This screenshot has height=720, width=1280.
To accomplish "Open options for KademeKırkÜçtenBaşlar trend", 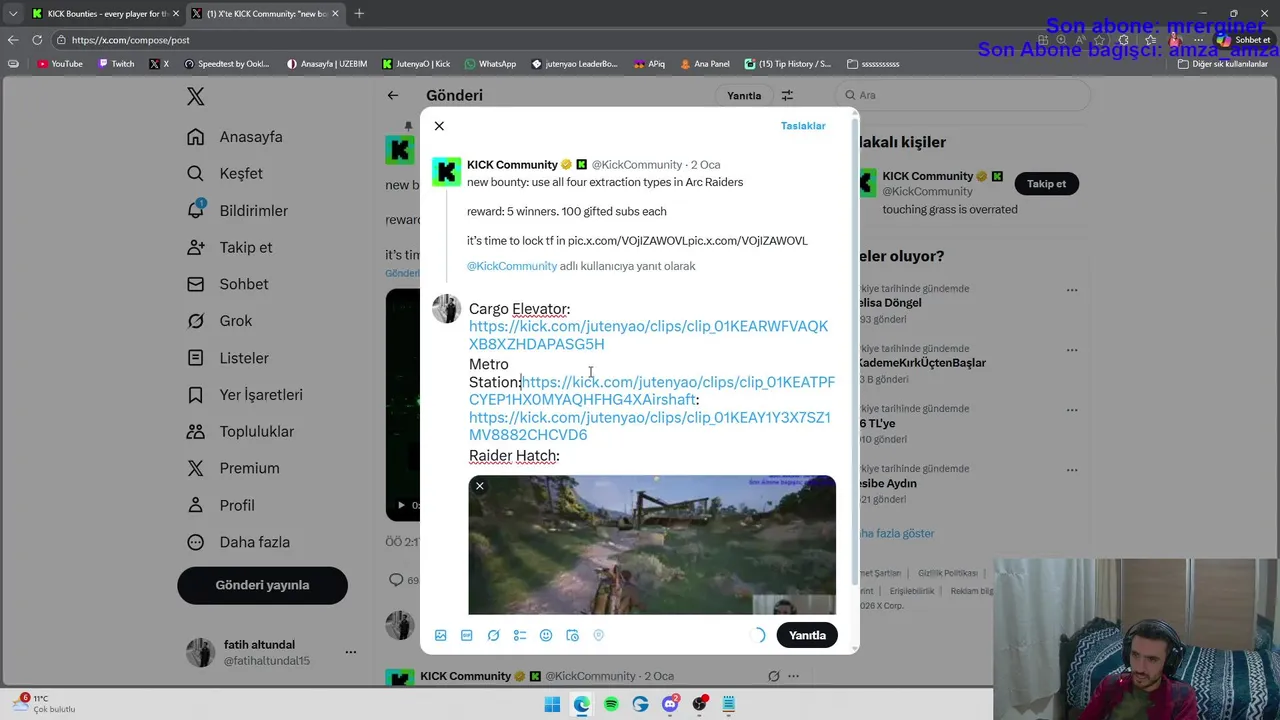I will coord(1072,350).
